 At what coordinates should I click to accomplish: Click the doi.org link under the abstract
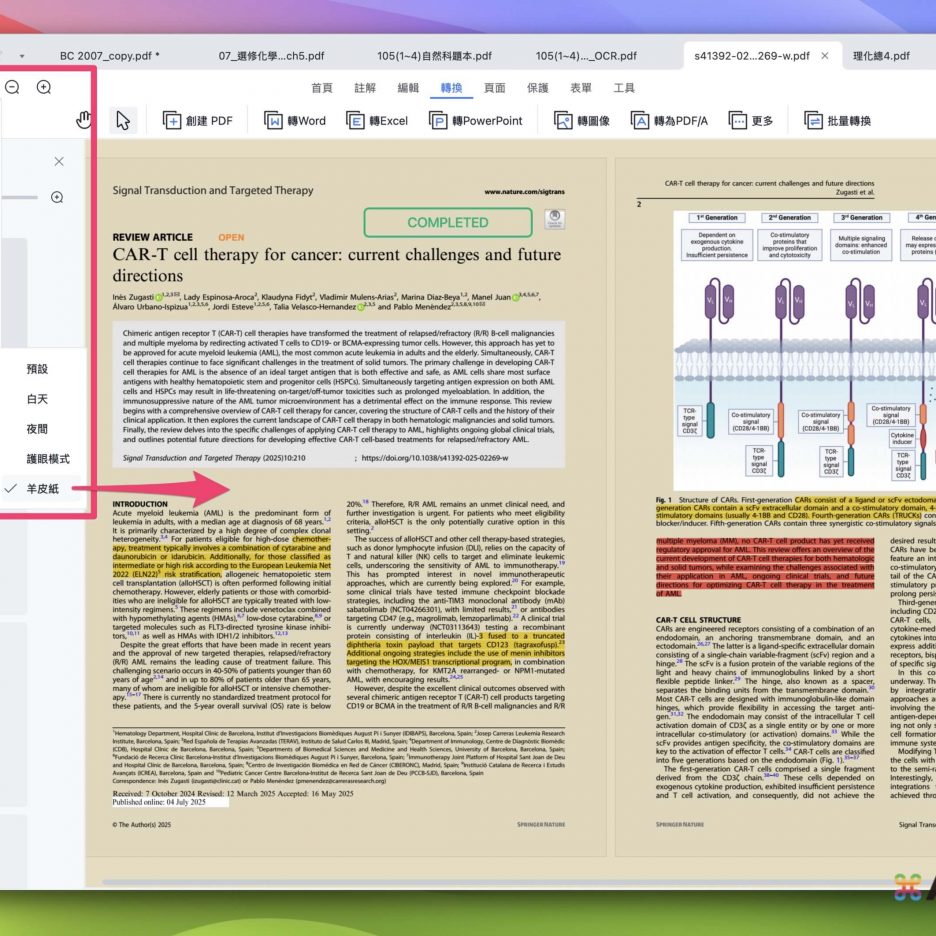[434, 458]
